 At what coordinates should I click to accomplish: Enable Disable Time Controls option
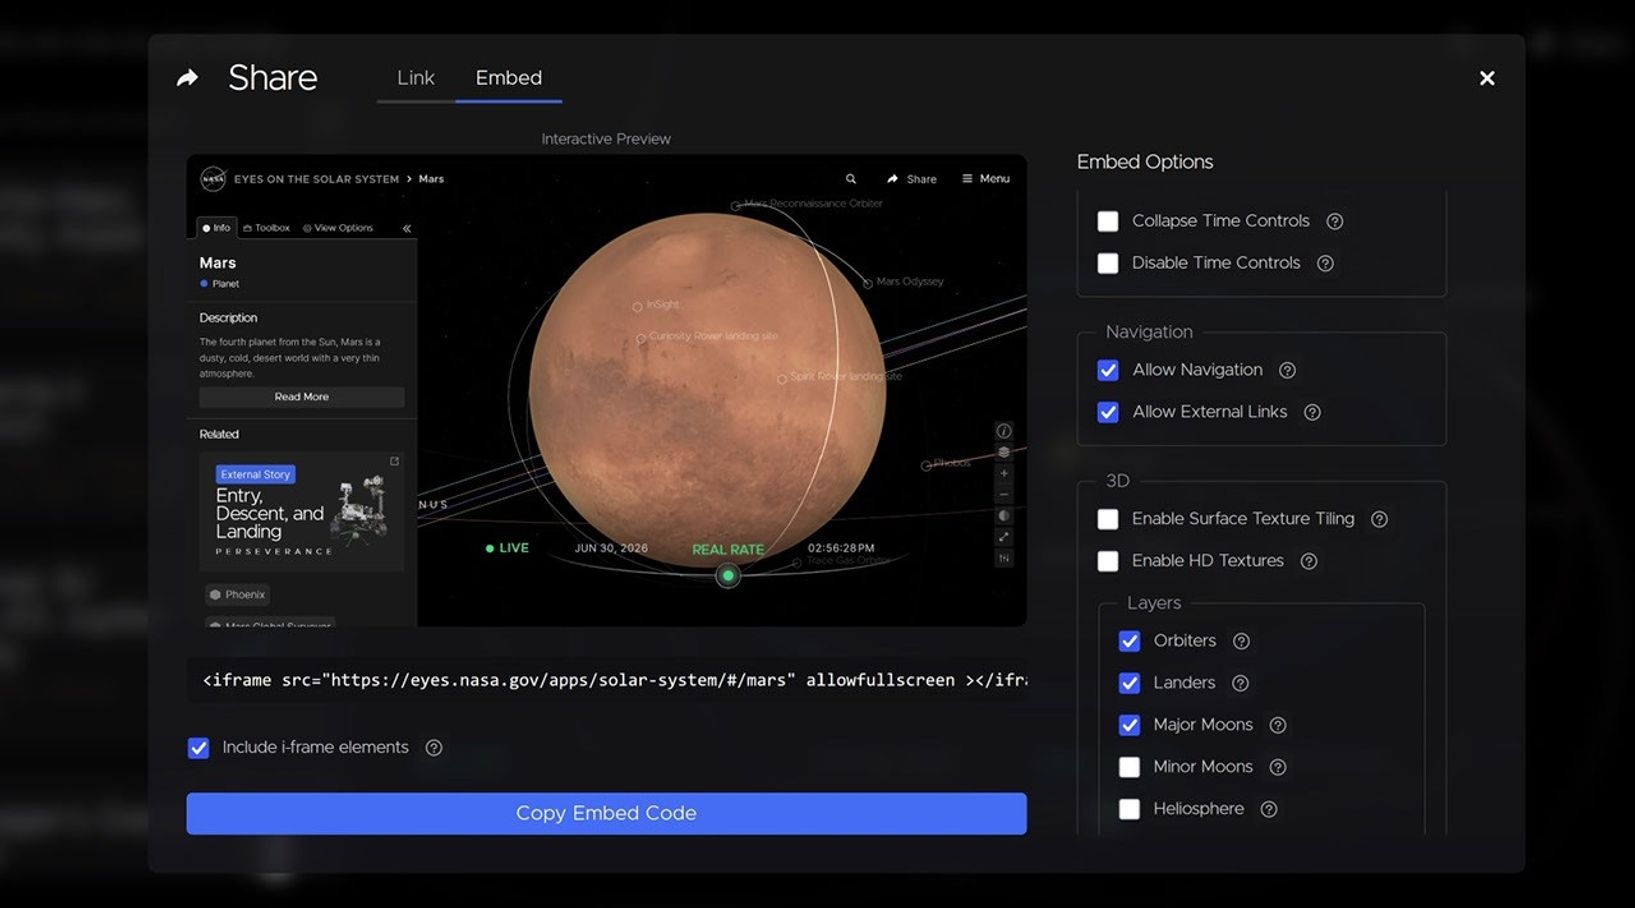coord(1108,263)
